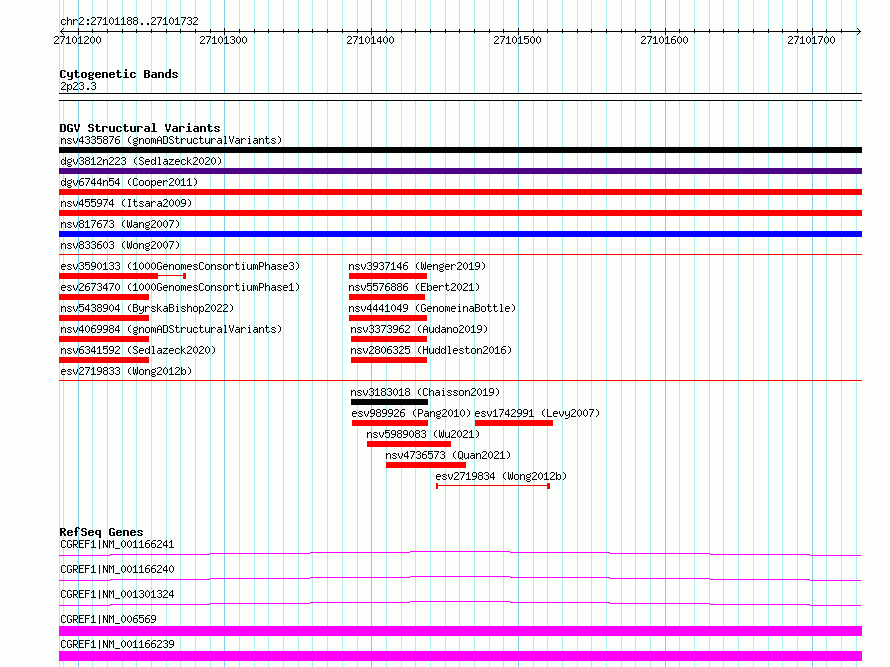Screen dimensions: 890x667
Task: Click the red bar under nsv2806325
Action: click(x=389, y=360)
